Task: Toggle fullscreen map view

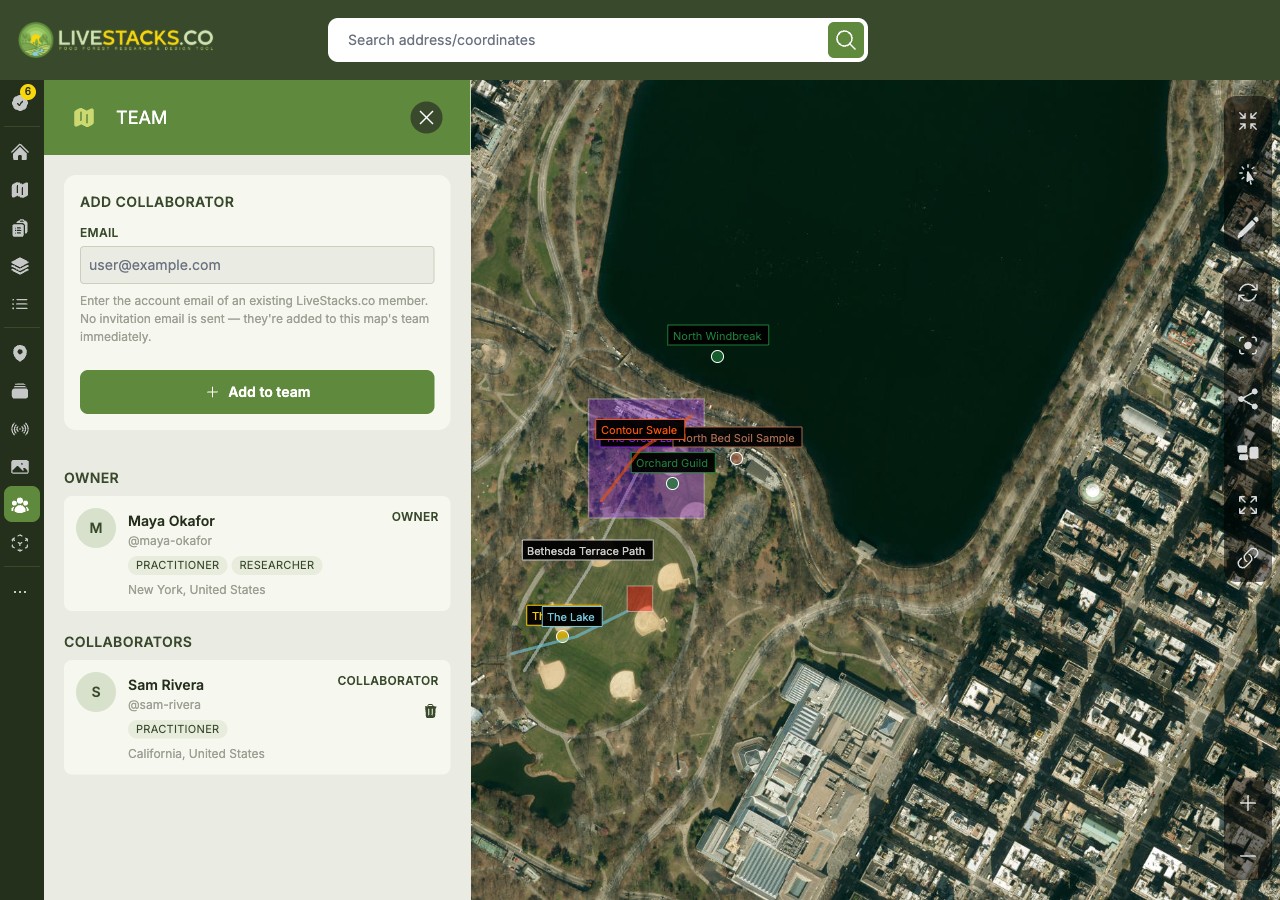Action: coord(1247,505)
